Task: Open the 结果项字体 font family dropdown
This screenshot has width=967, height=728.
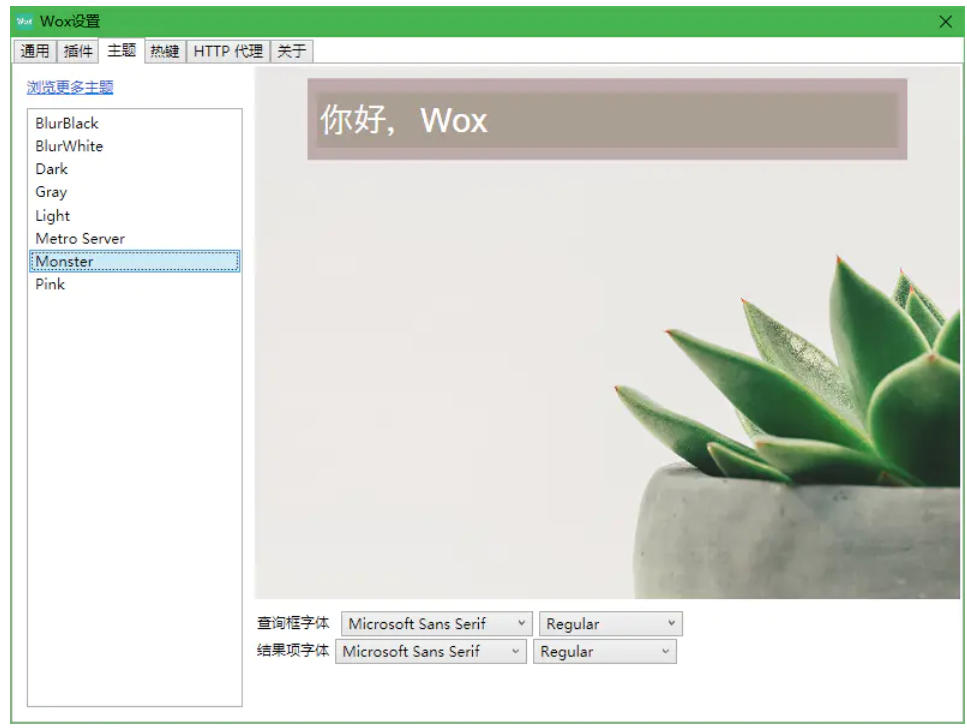Action: click(430, 651)
